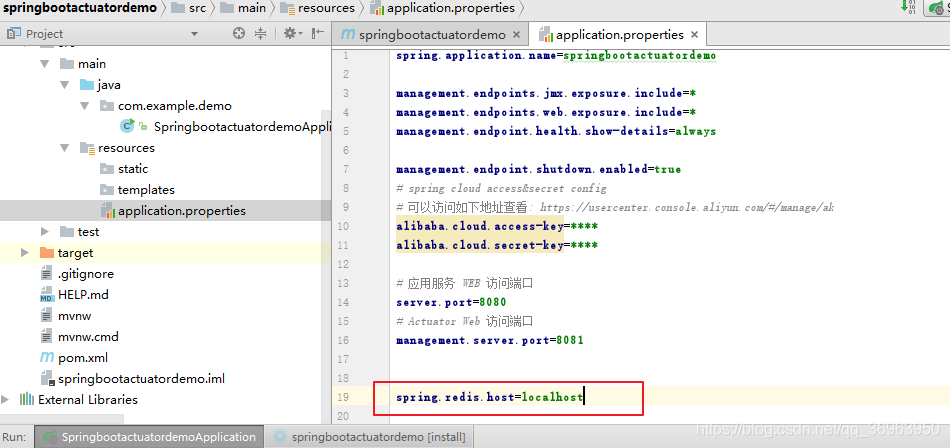Collapse the com.example.demo package arrow
The image size is (950, 448).
85,106
